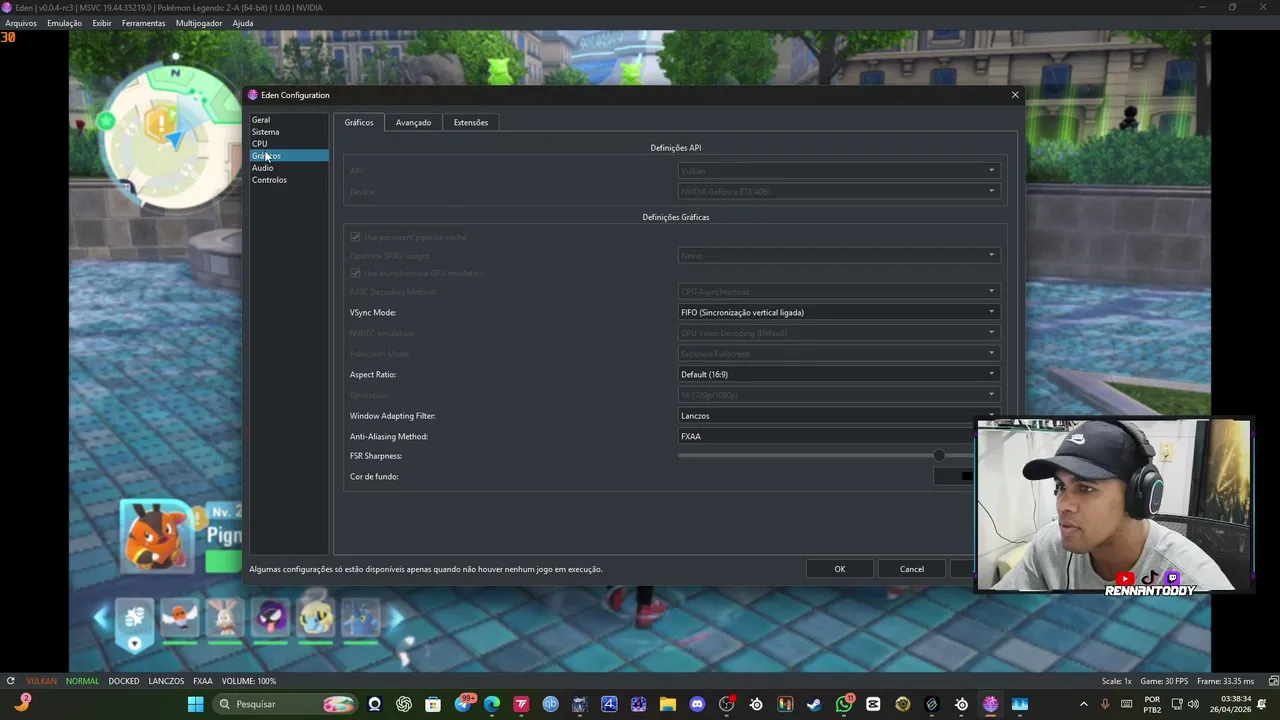
Task: Open the red TF app taskbar icon
Action: 521,704
